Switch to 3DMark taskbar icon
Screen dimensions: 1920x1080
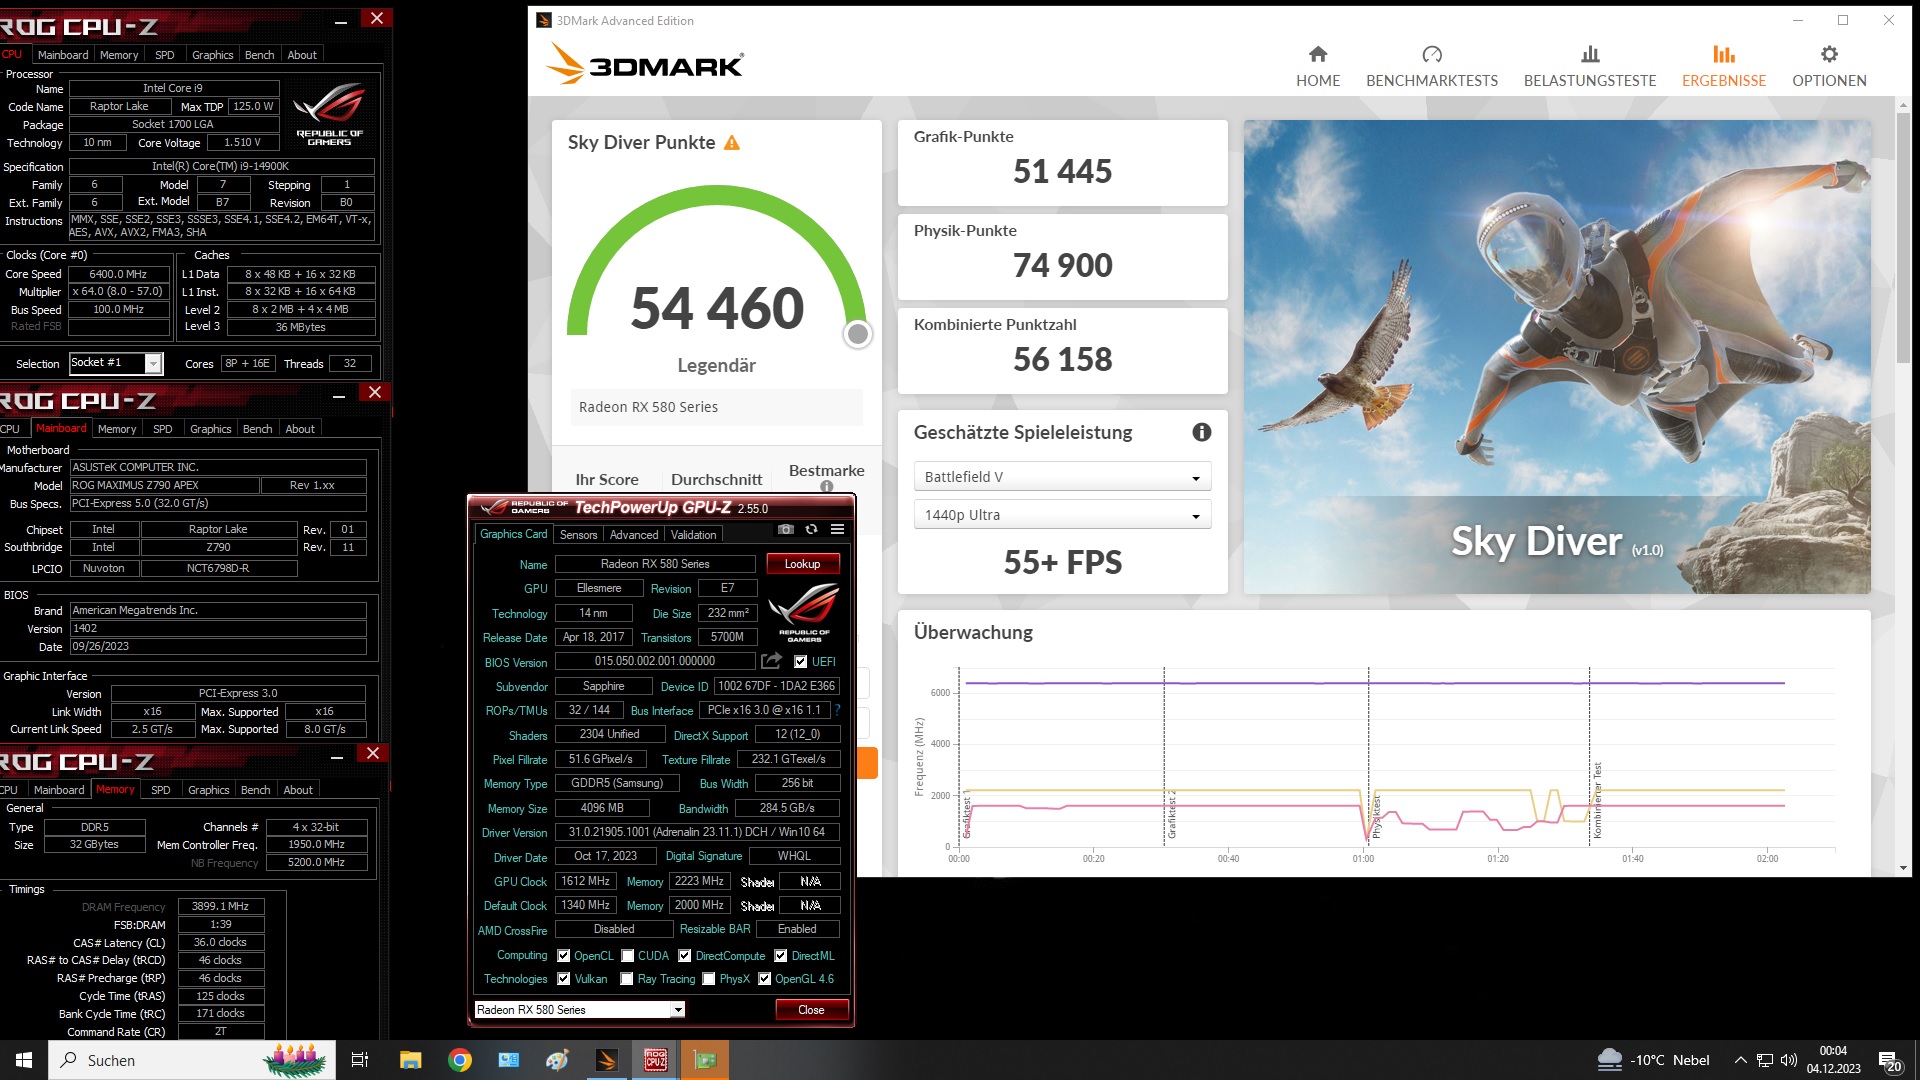tap(606, 1060)
